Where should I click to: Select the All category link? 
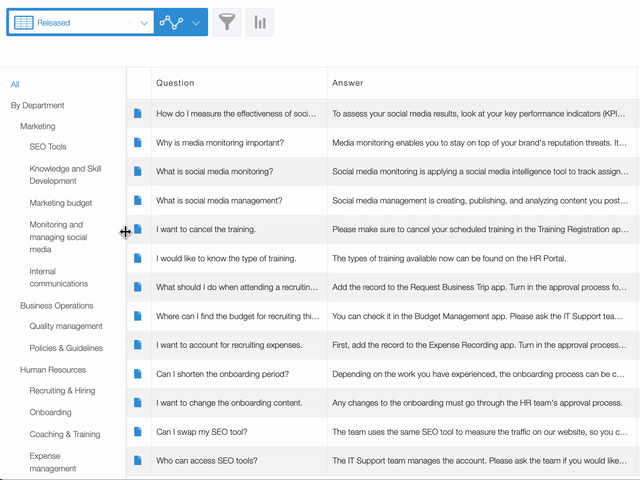[x=15, y=85]
